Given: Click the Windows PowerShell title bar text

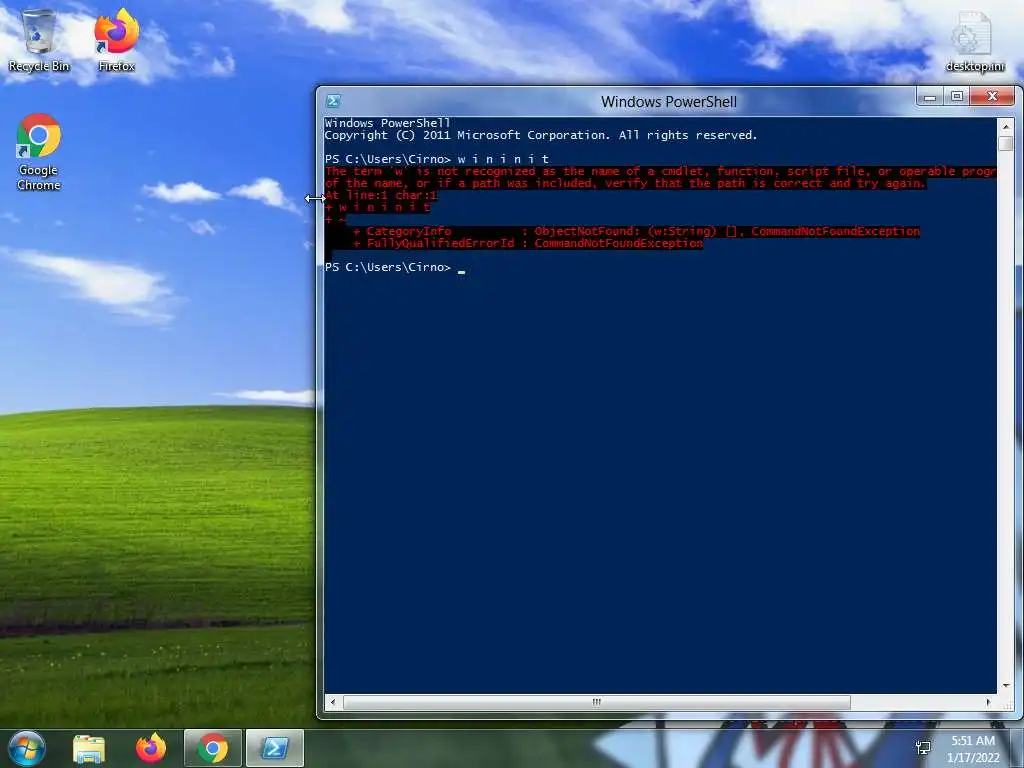Looking at the screenshot, I should tap(669, 102).
